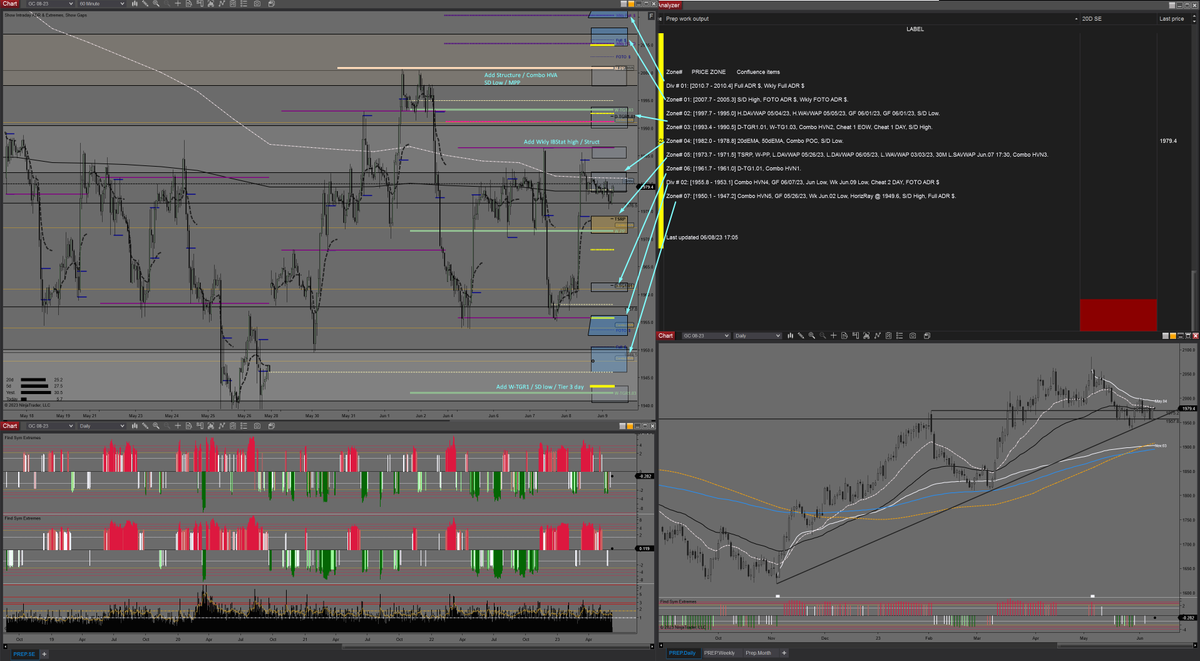Click the orange link square in 60 Minute chart
The height and width of the screenshot is (661, 1200).
[x=631, y=4]
